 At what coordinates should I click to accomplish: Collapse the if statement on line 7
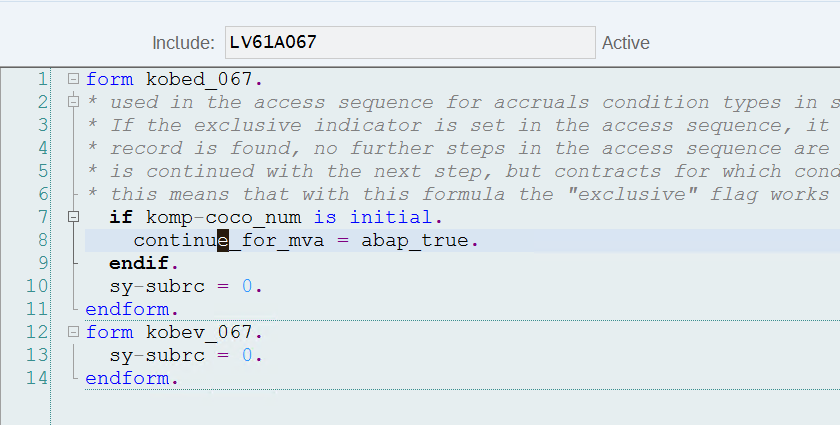click(x=72, y=217)
